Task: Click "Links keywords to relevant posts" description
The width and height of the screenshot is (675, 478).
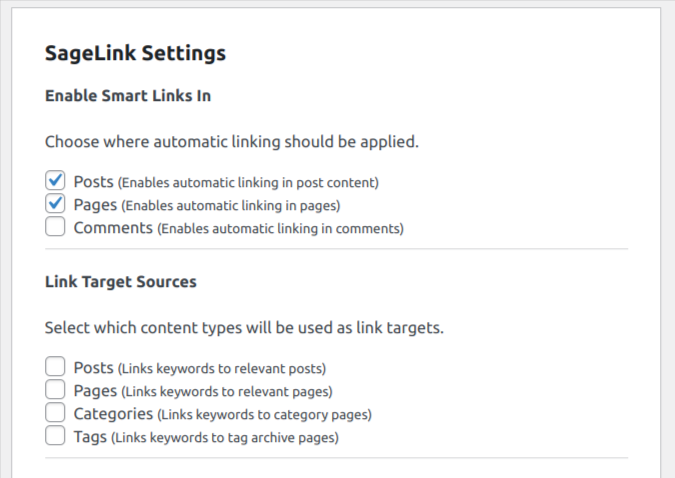Action: click(222, 369)
